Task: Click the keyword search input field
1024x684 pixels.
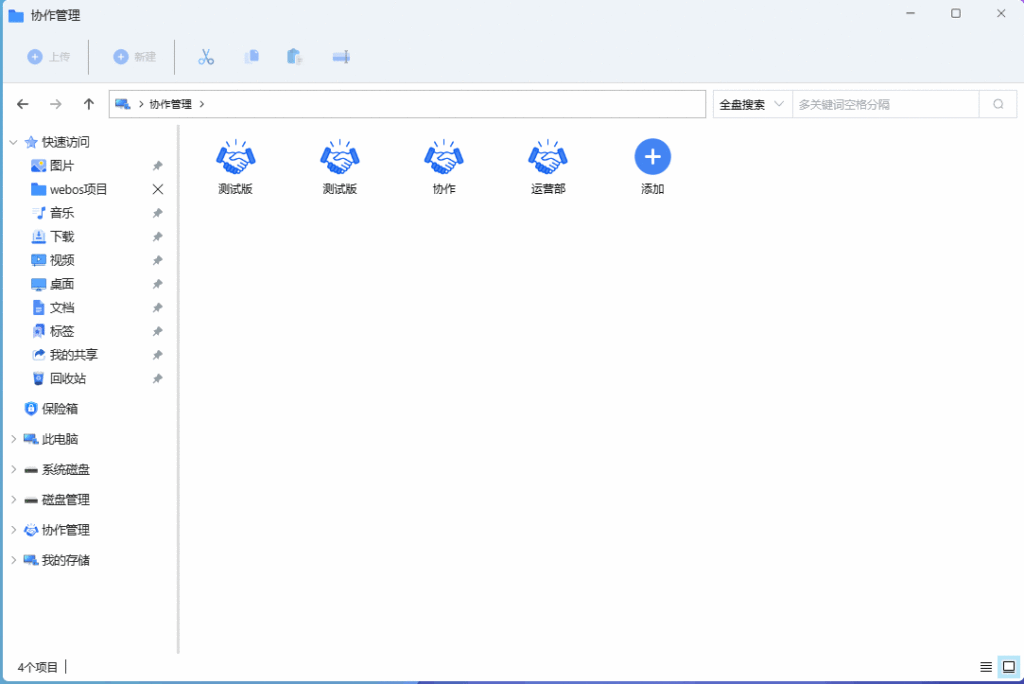Action: (x=884, y=104)
